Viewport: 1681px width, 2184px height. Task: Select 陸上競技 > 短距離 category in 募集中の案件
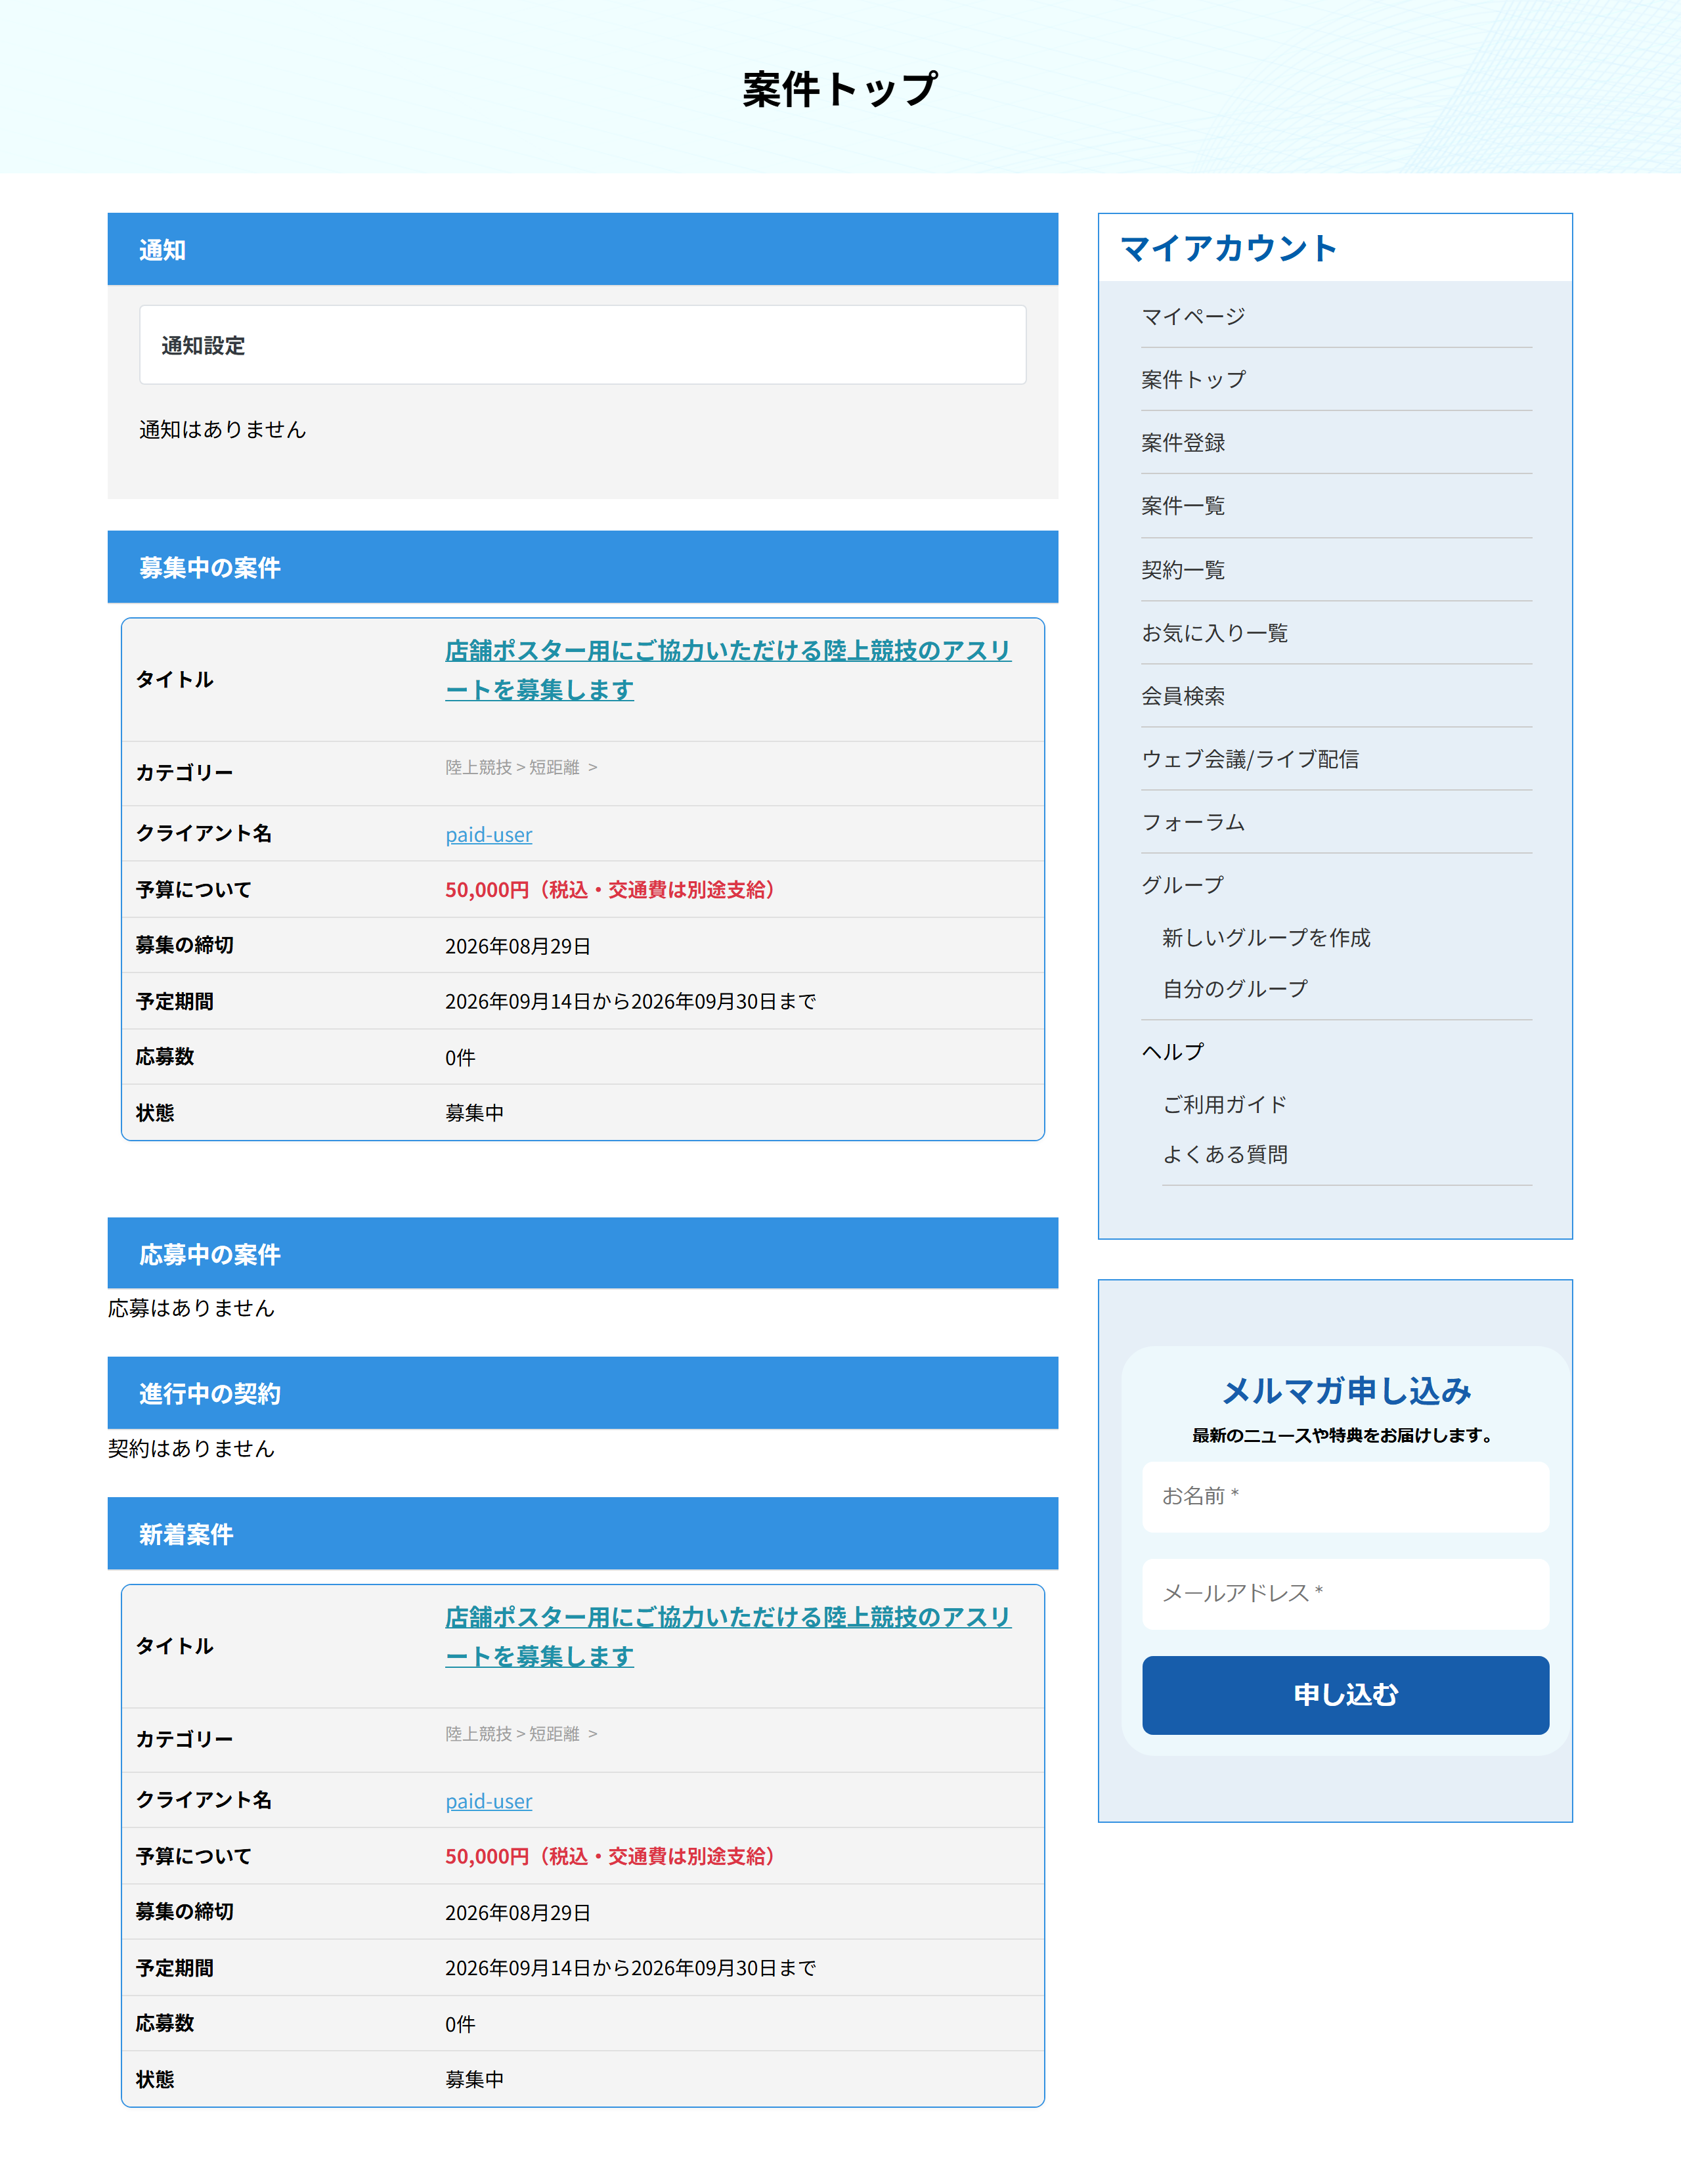tap(520, 767)
